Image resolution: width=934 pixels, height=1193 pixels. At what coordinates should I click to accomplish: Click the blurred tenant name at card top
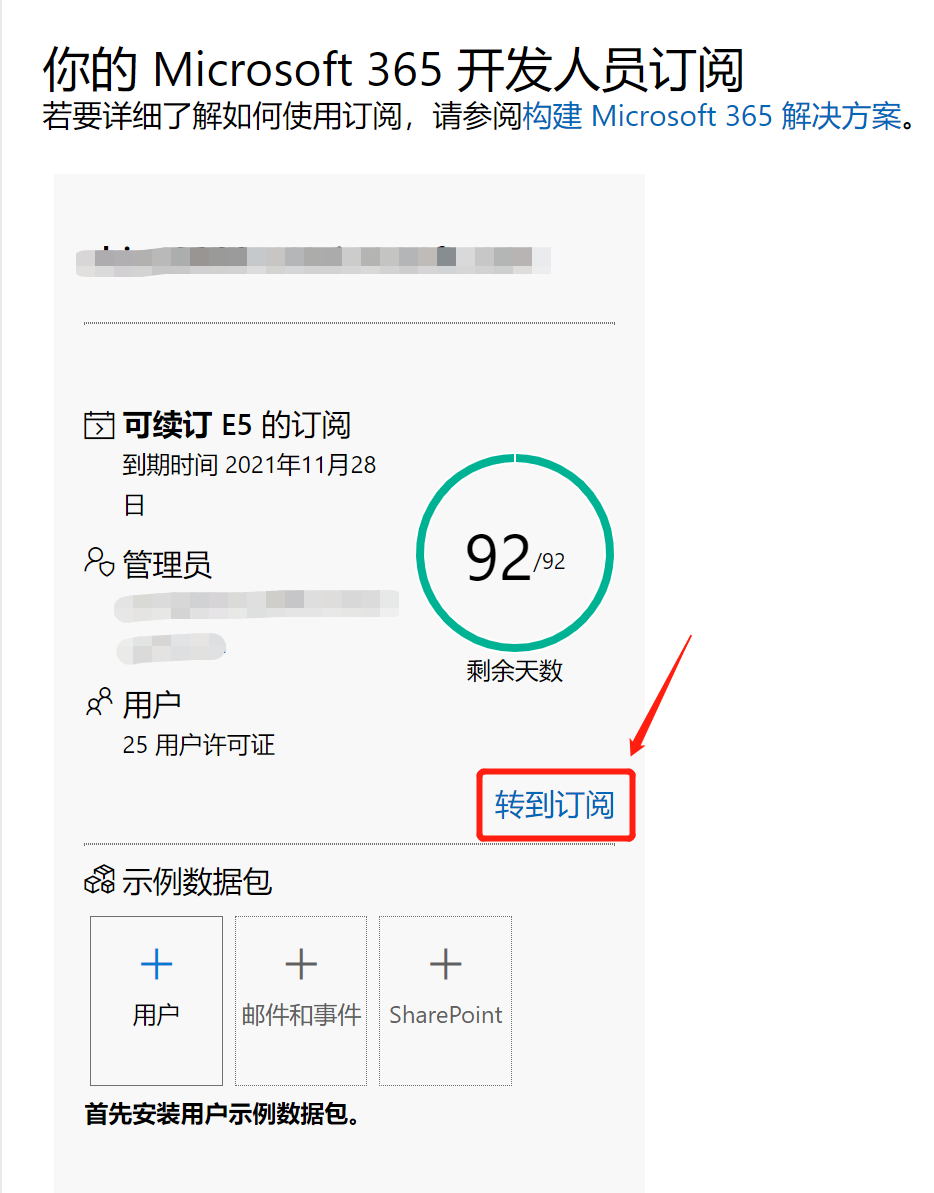click(313, 261)
